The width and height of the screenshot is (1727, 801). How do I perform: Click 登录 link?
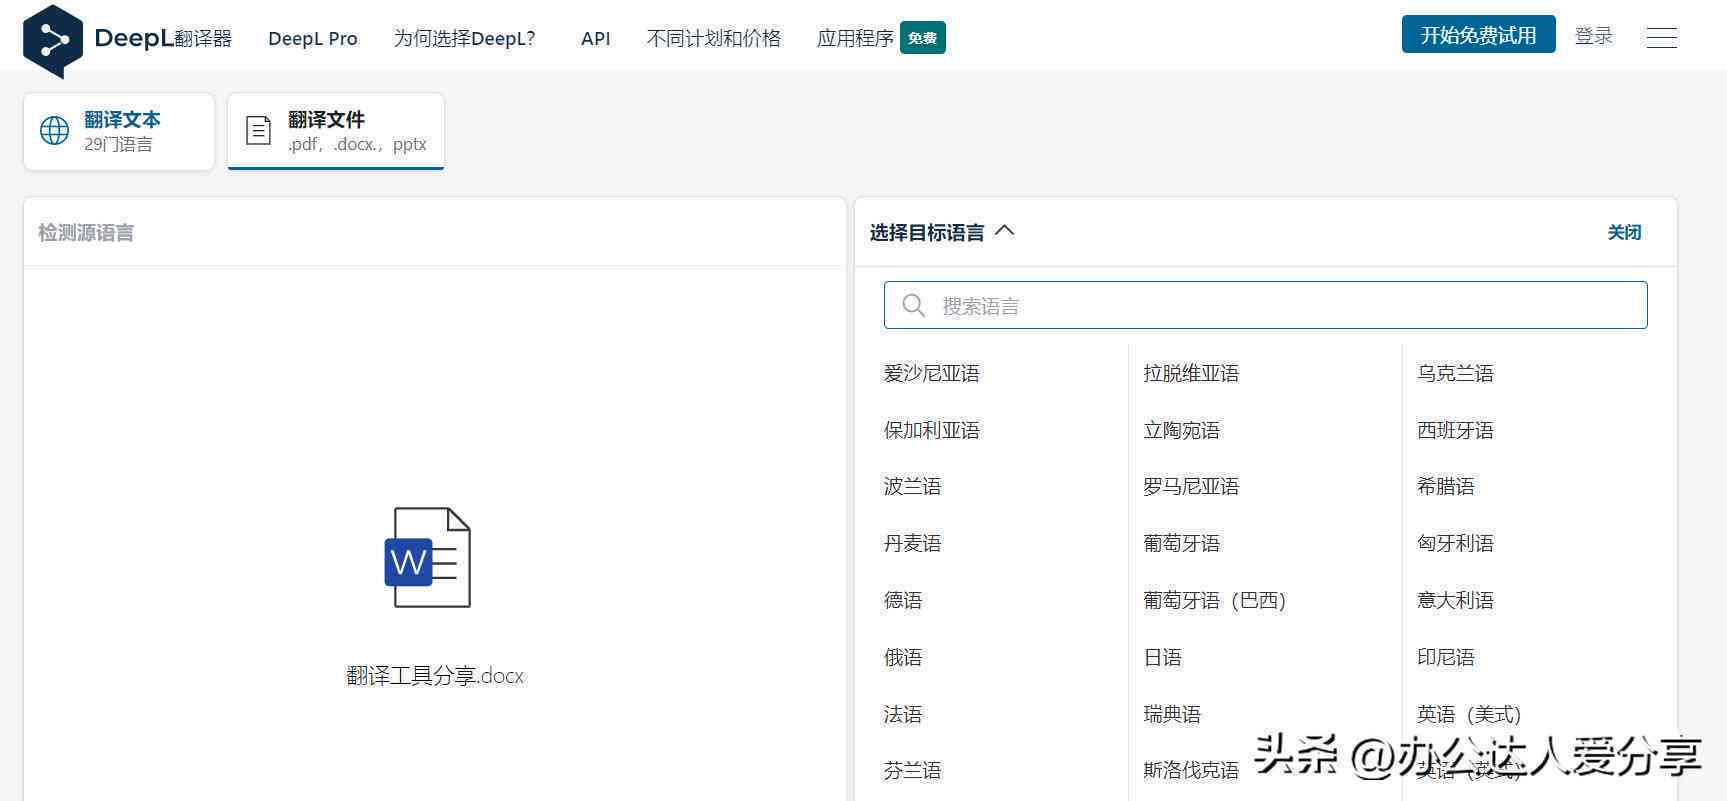(1593, 36)
